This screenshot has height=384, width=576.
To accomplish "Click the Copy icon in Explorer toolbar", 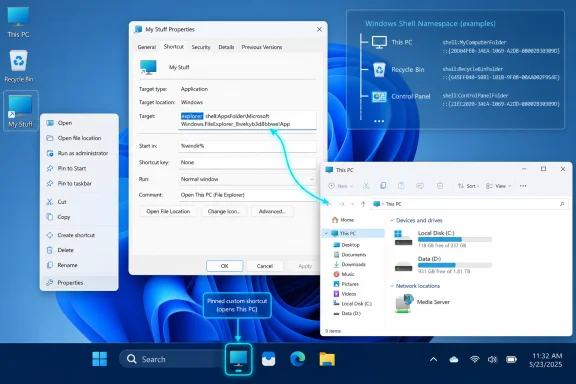I will [383, 186].
